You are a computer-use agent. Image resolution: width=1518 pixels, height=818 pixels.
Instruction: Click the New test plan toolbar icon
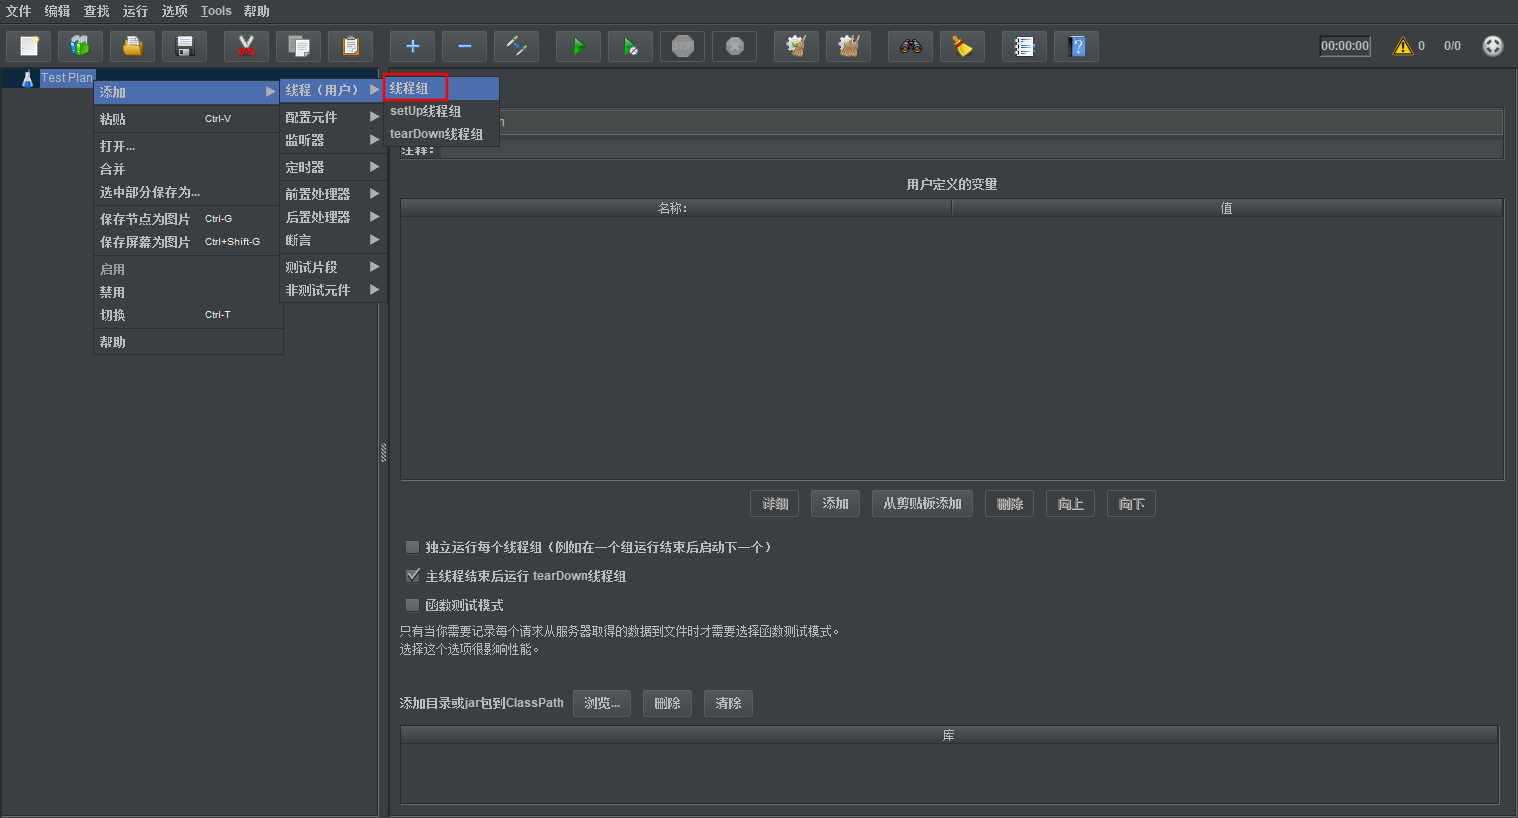pyautogui.click(x=29, y=46)
